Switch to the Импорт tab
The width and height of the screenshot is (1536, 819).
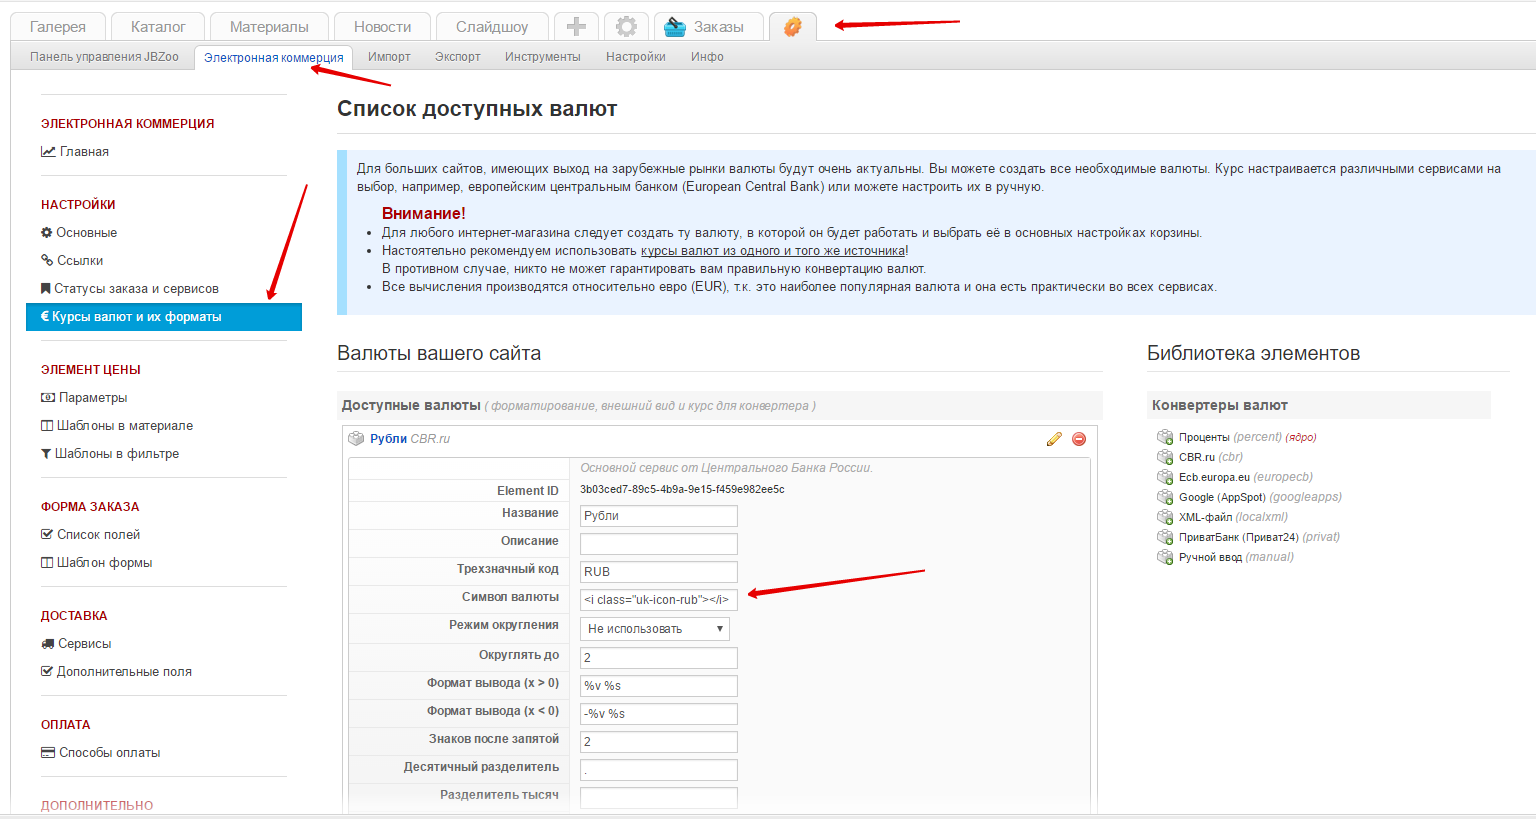(x=389, y=57)
